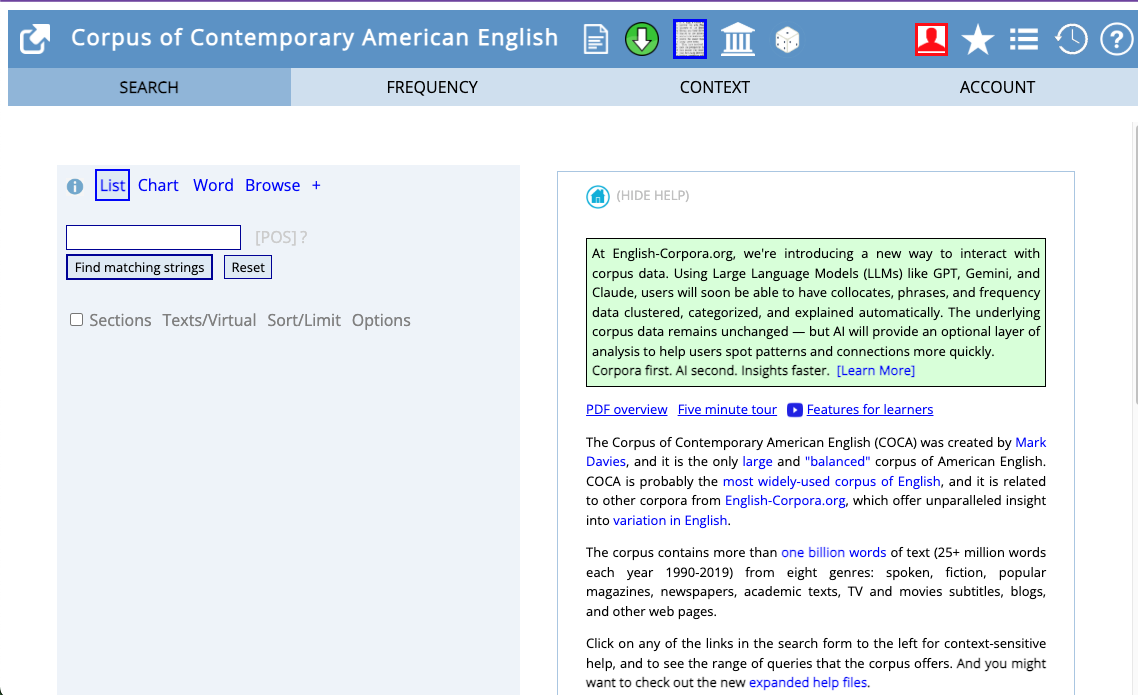Click the search word input field
The height and width of the screenshot is (695, 1138).
(x=153, y=237)
